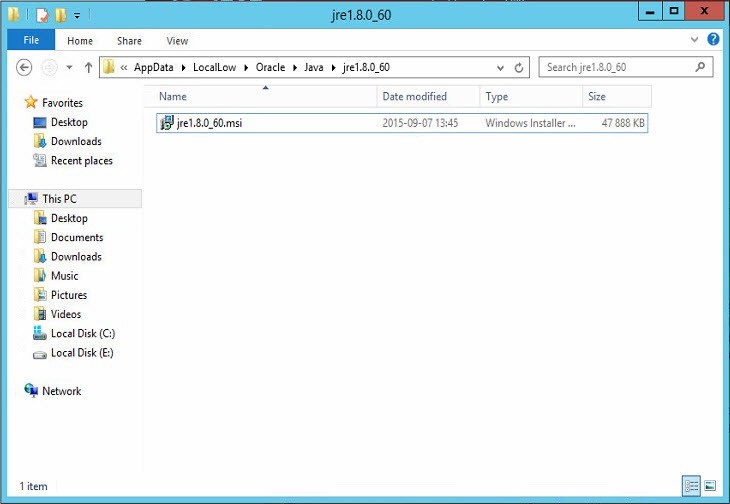Switch to Large icons view in status bar
This screenshot has width=730, height=504.
710,486
